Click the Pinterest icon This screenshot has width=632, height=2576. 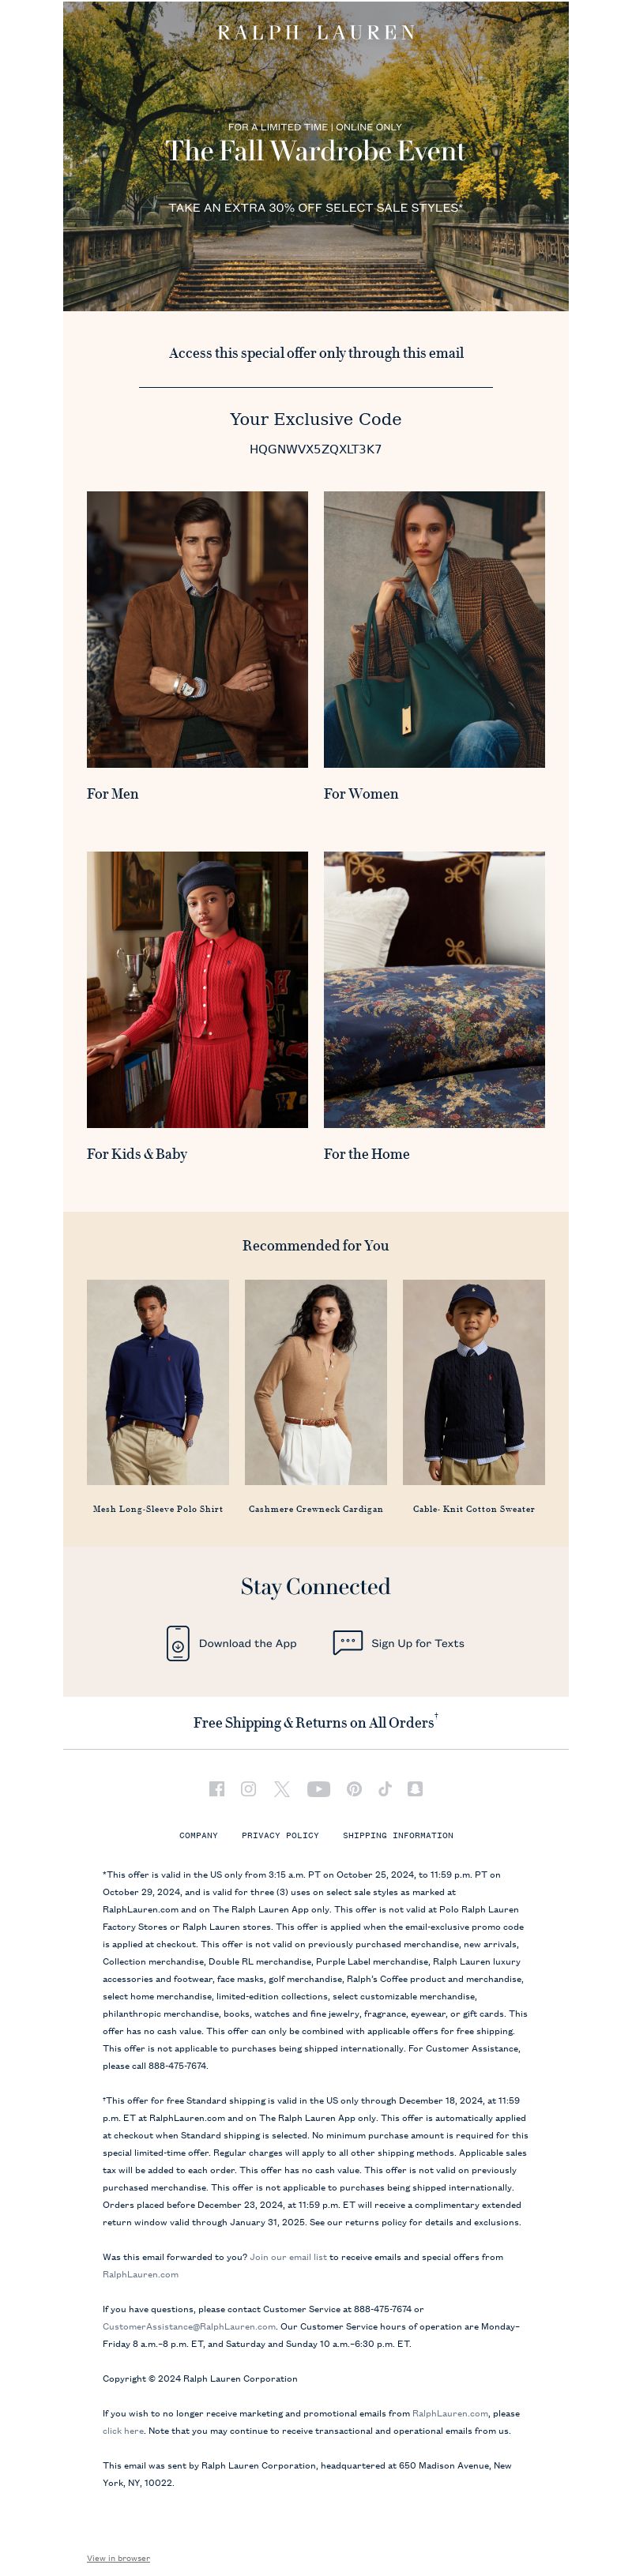354,1789
